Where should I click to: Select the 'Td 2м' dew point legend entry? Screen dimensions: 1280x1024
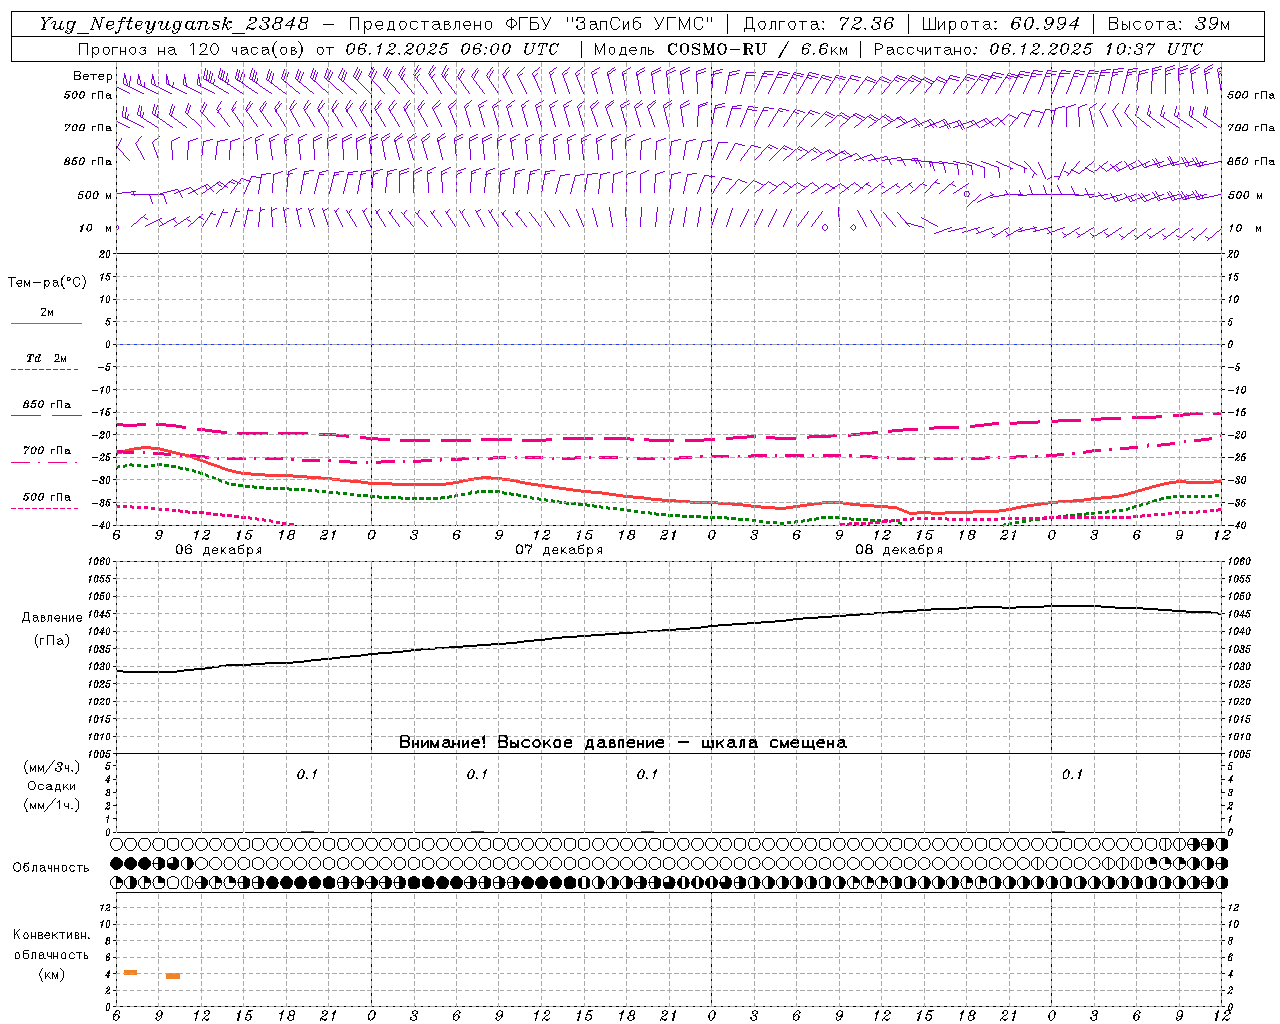click(47, 358)
